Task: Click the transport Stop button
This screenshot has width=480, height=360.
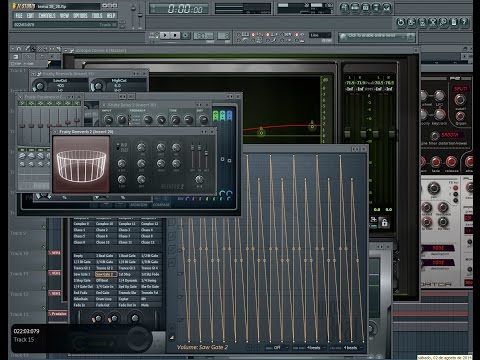Action: click(x=175, y=35)
